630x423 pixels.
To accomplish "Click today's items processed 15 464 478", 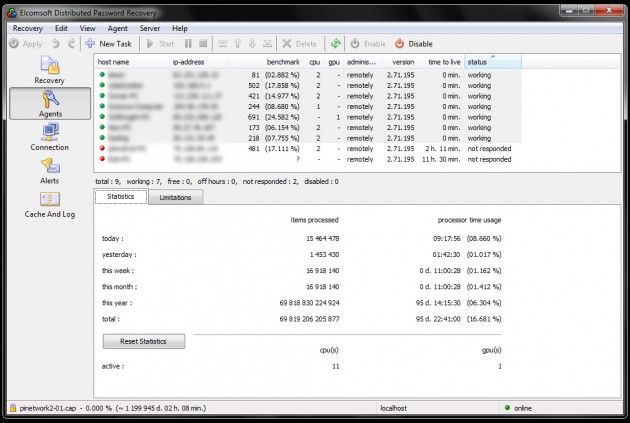I will [323, 239].
